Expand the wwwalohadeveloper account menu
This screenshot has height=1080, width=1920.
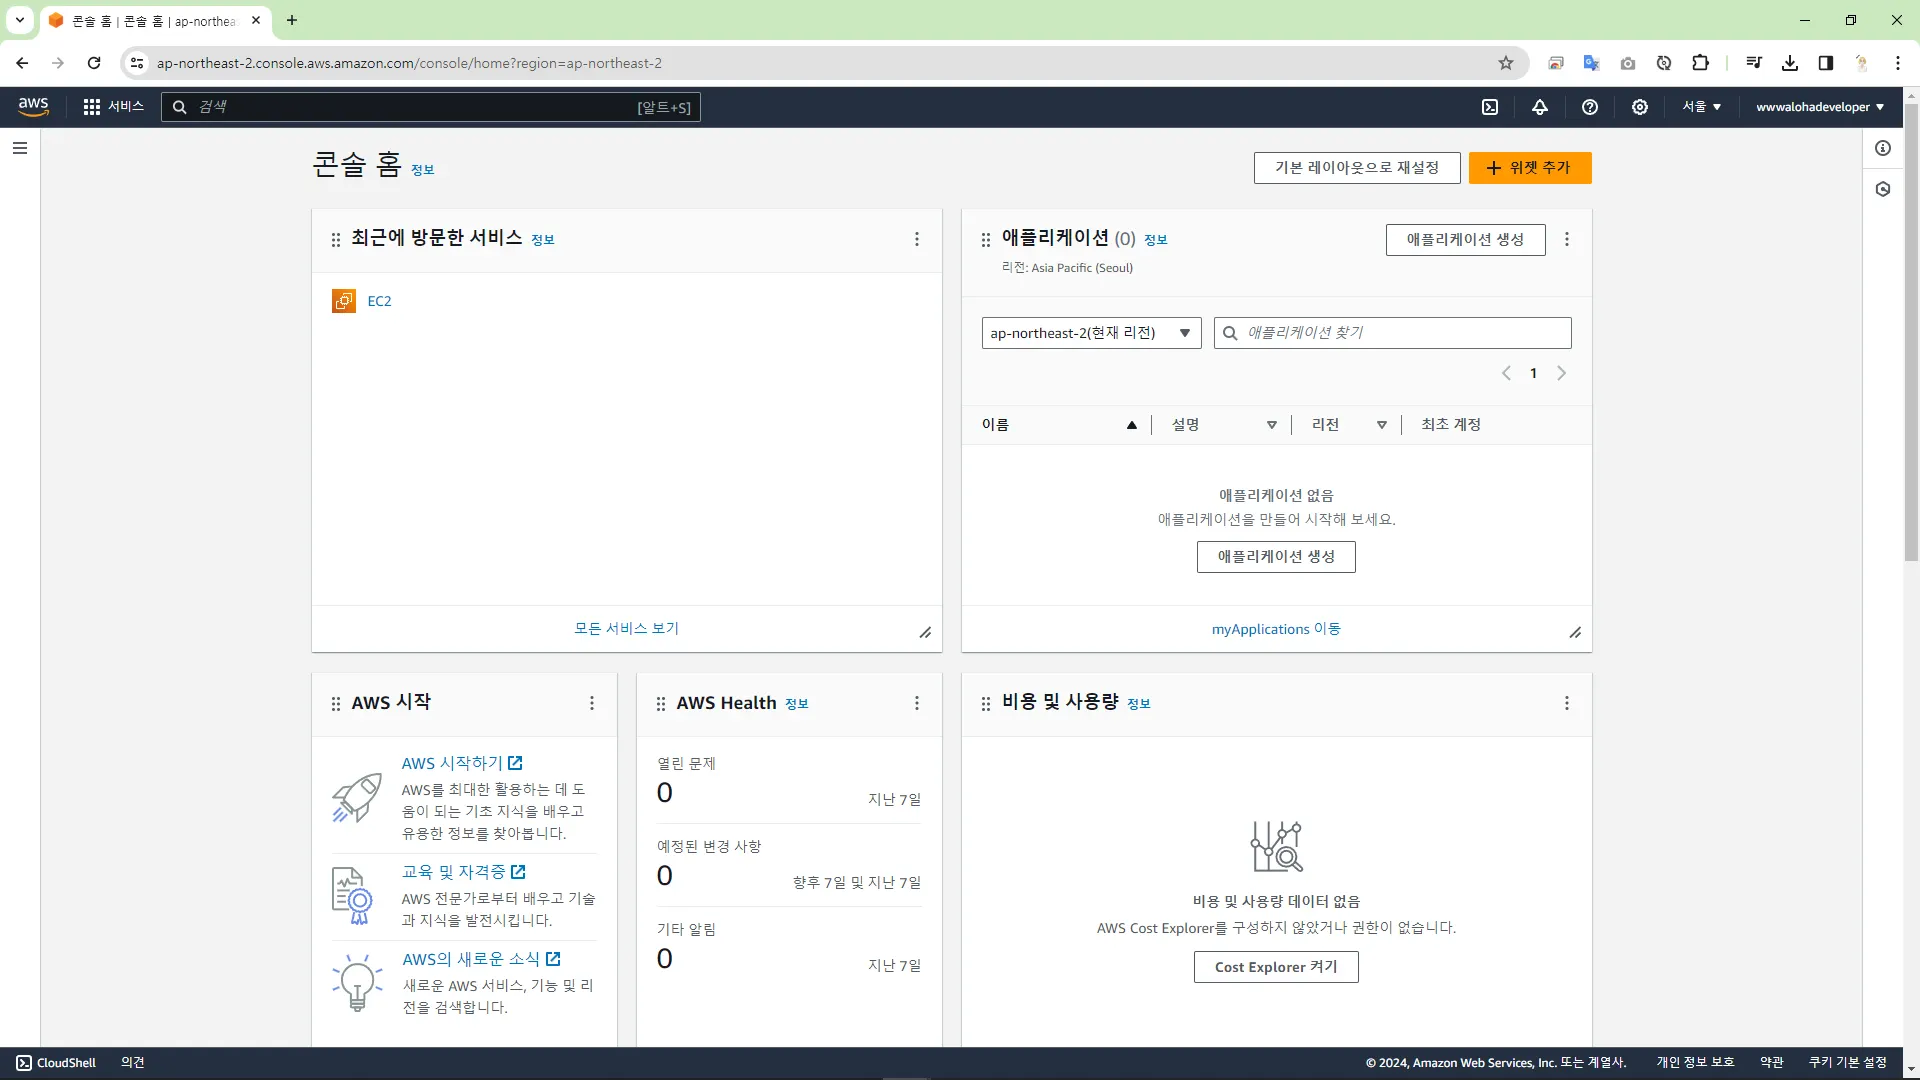[1820, 107]
